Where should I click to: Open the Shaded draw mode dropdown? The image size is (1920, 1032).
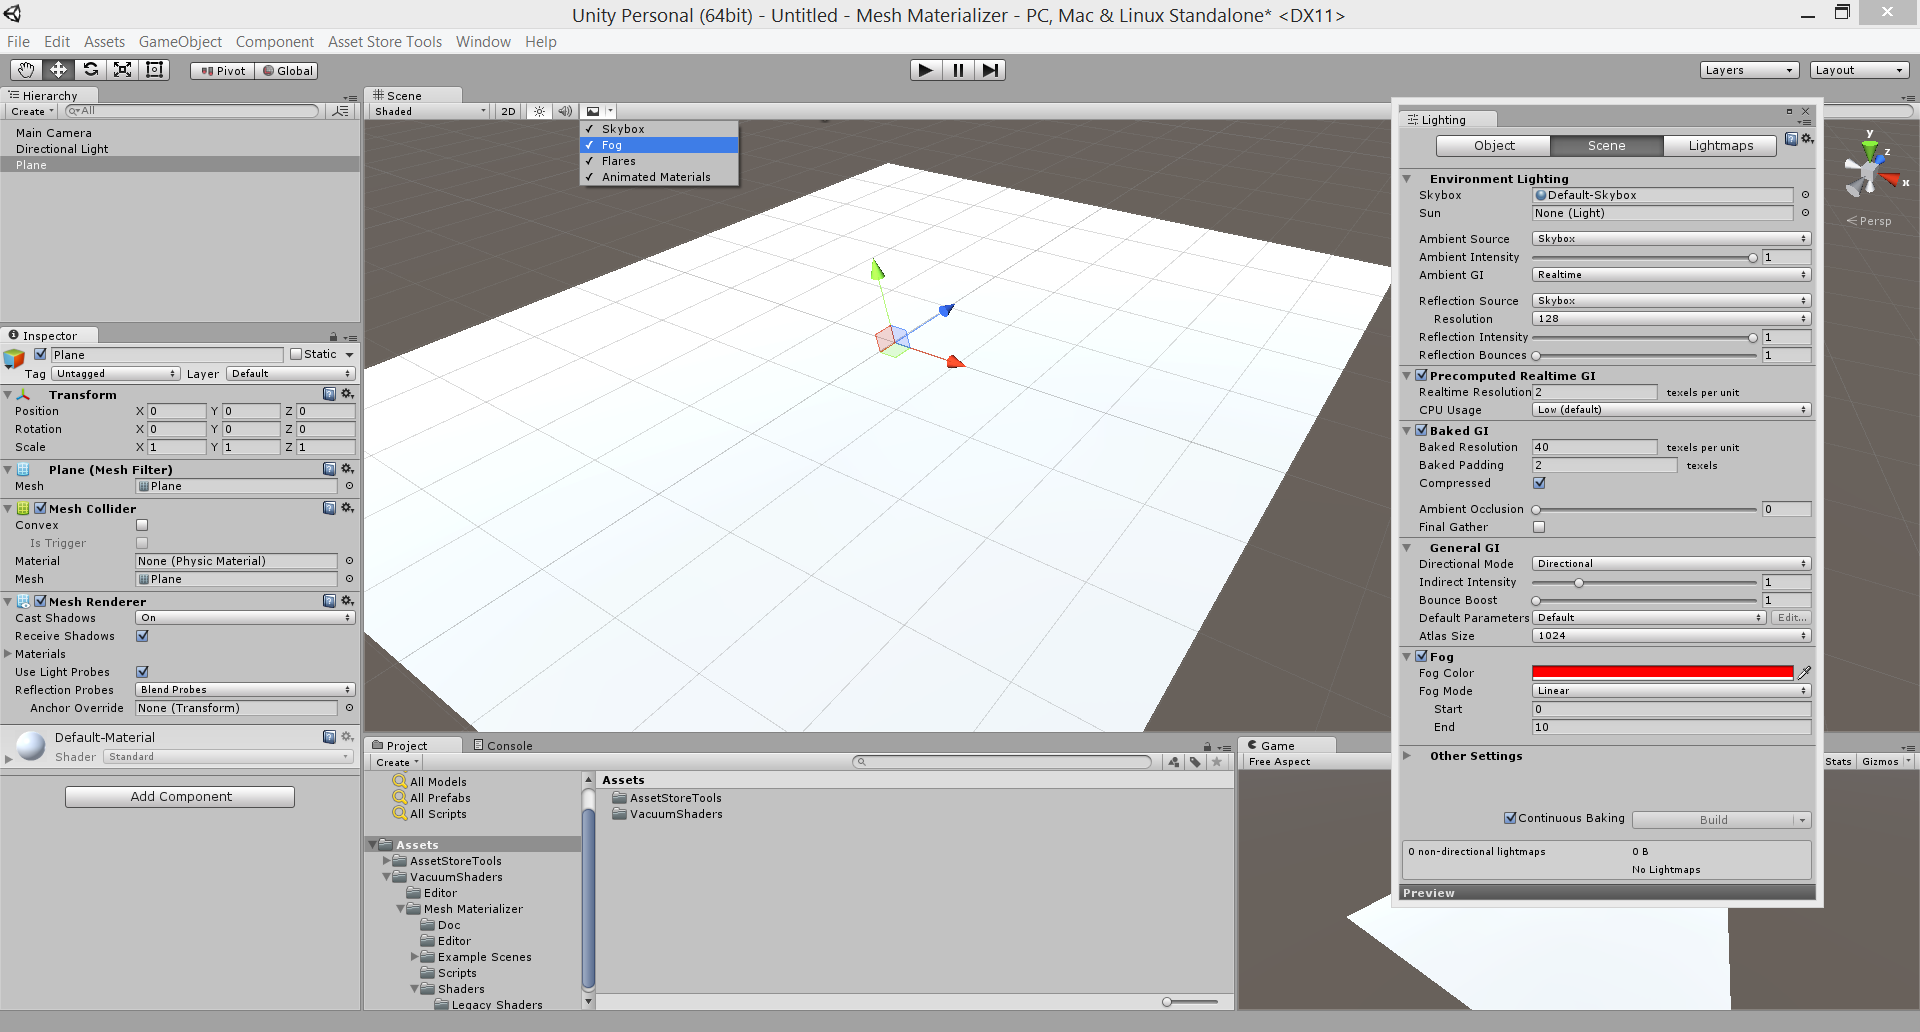click(x=428, y=111)
